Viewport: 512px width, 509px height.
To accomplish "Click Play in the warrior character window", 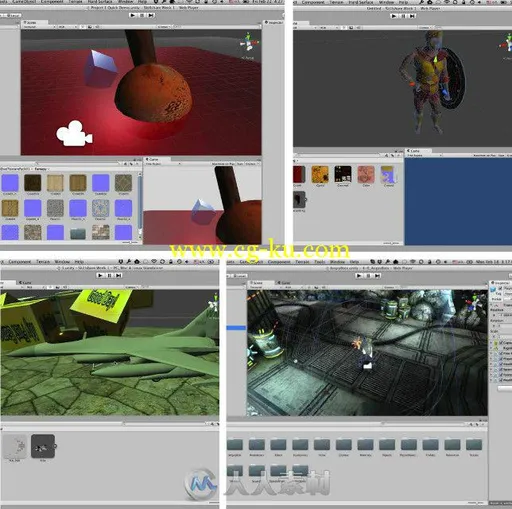I will (394, 16).
